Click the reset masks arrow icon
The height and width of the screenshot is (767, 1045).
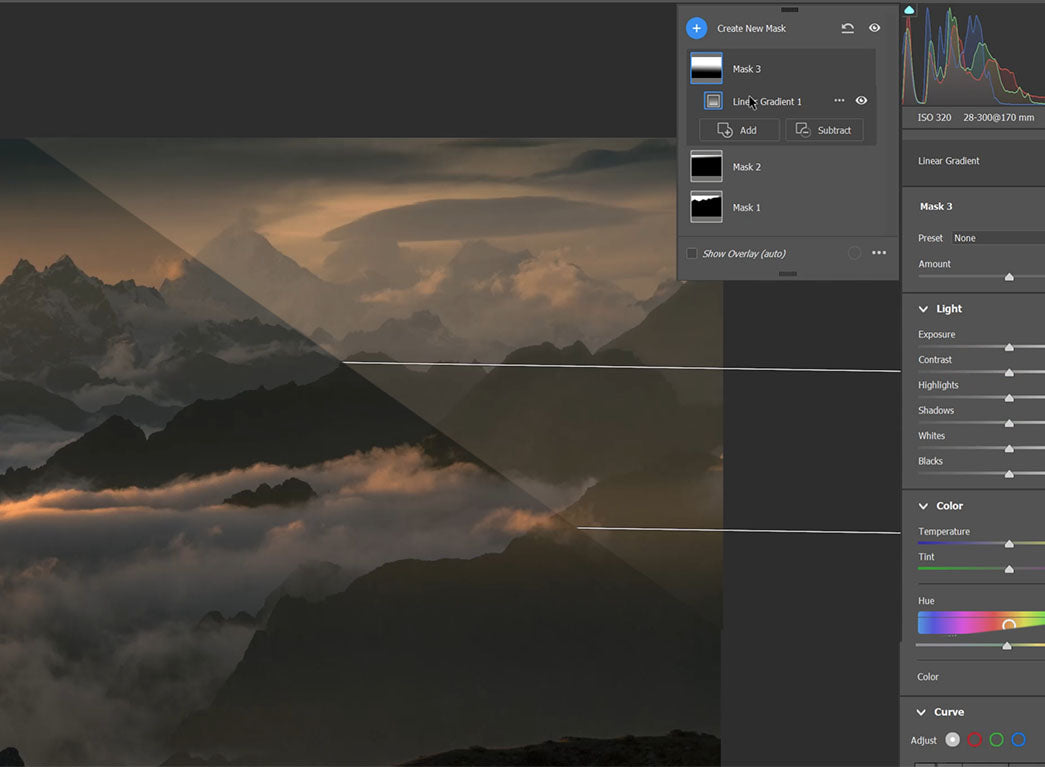pos(847,29)
